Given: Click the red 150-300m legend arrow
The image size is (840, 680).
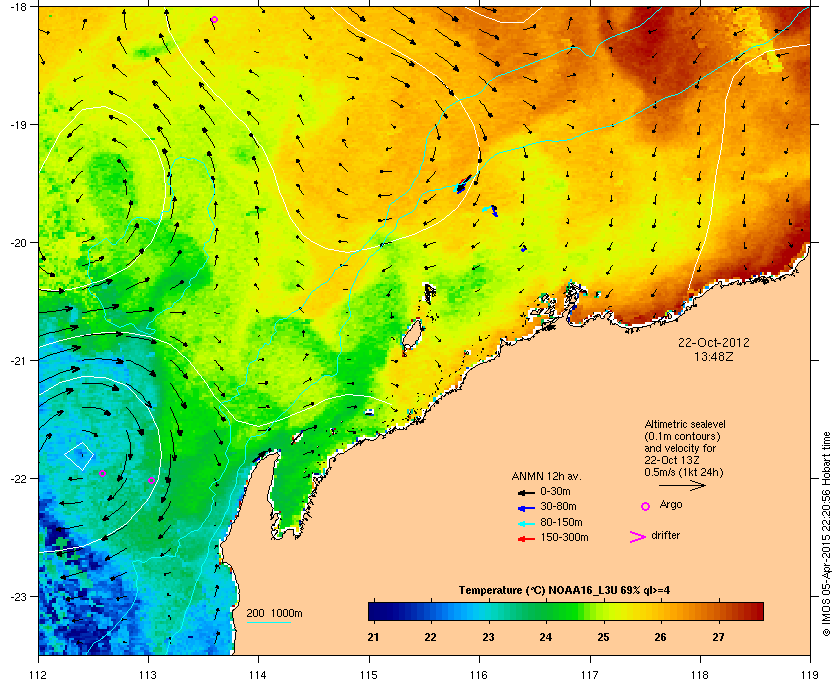Looking at the screenshot, I should point(526,539).
